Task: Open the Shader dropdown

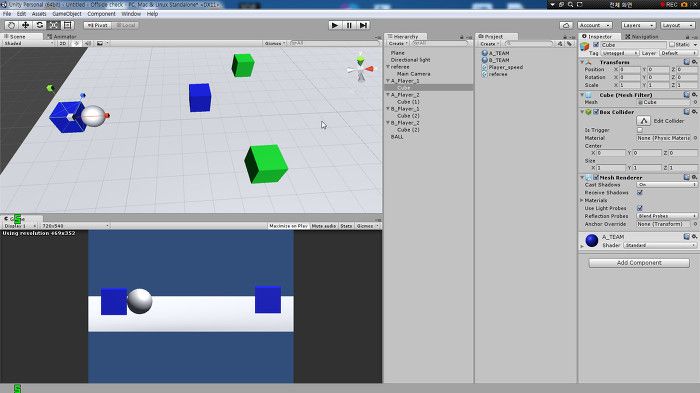Action: [x=659, y=245]
